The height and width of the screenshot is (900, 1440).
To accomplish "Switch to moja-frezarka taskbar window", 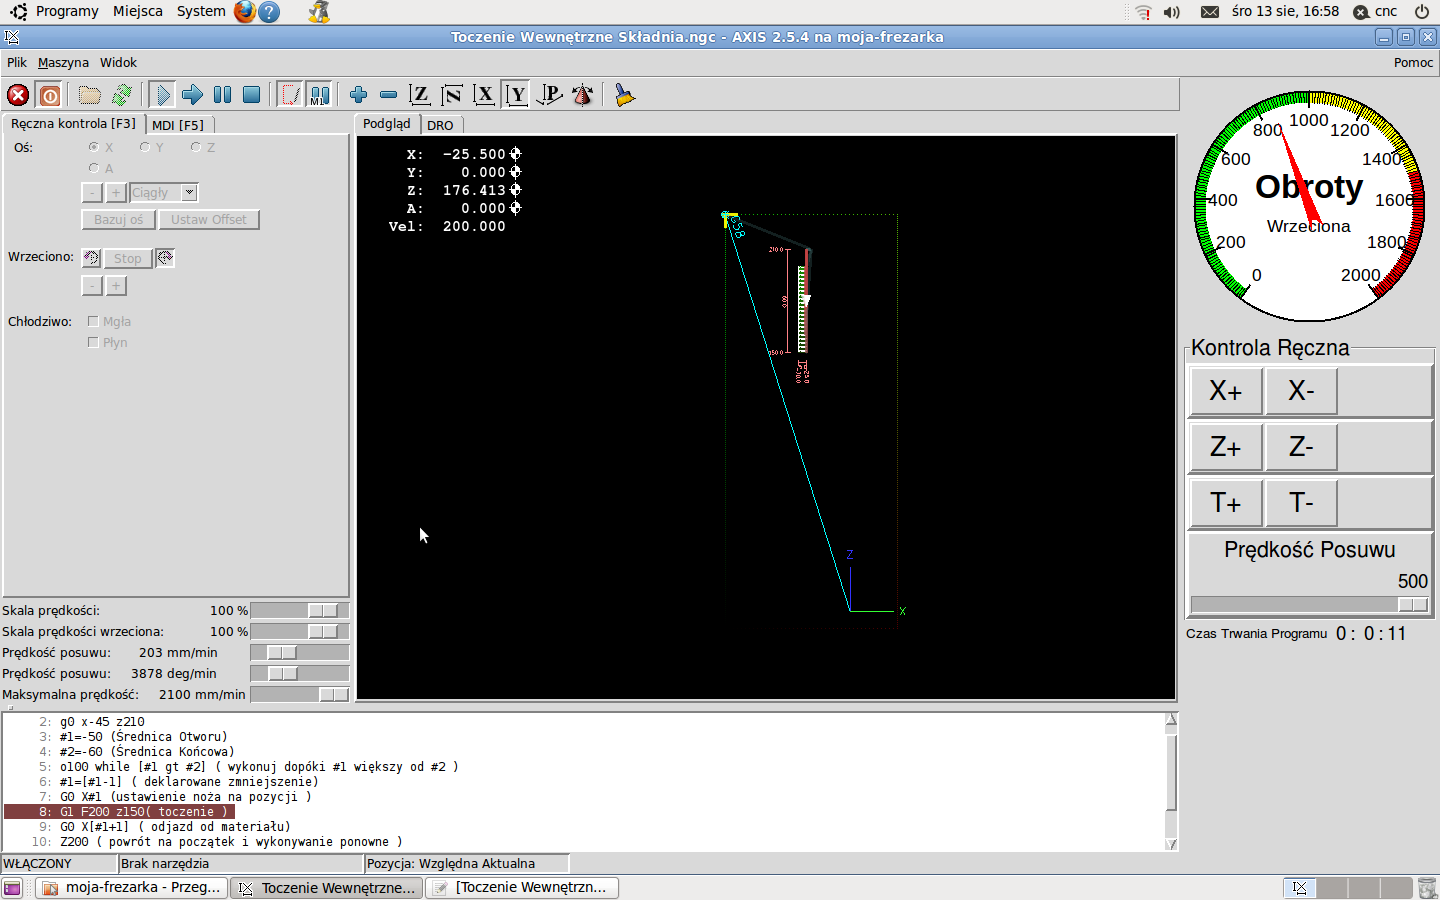I will click(x=132, y=887).
